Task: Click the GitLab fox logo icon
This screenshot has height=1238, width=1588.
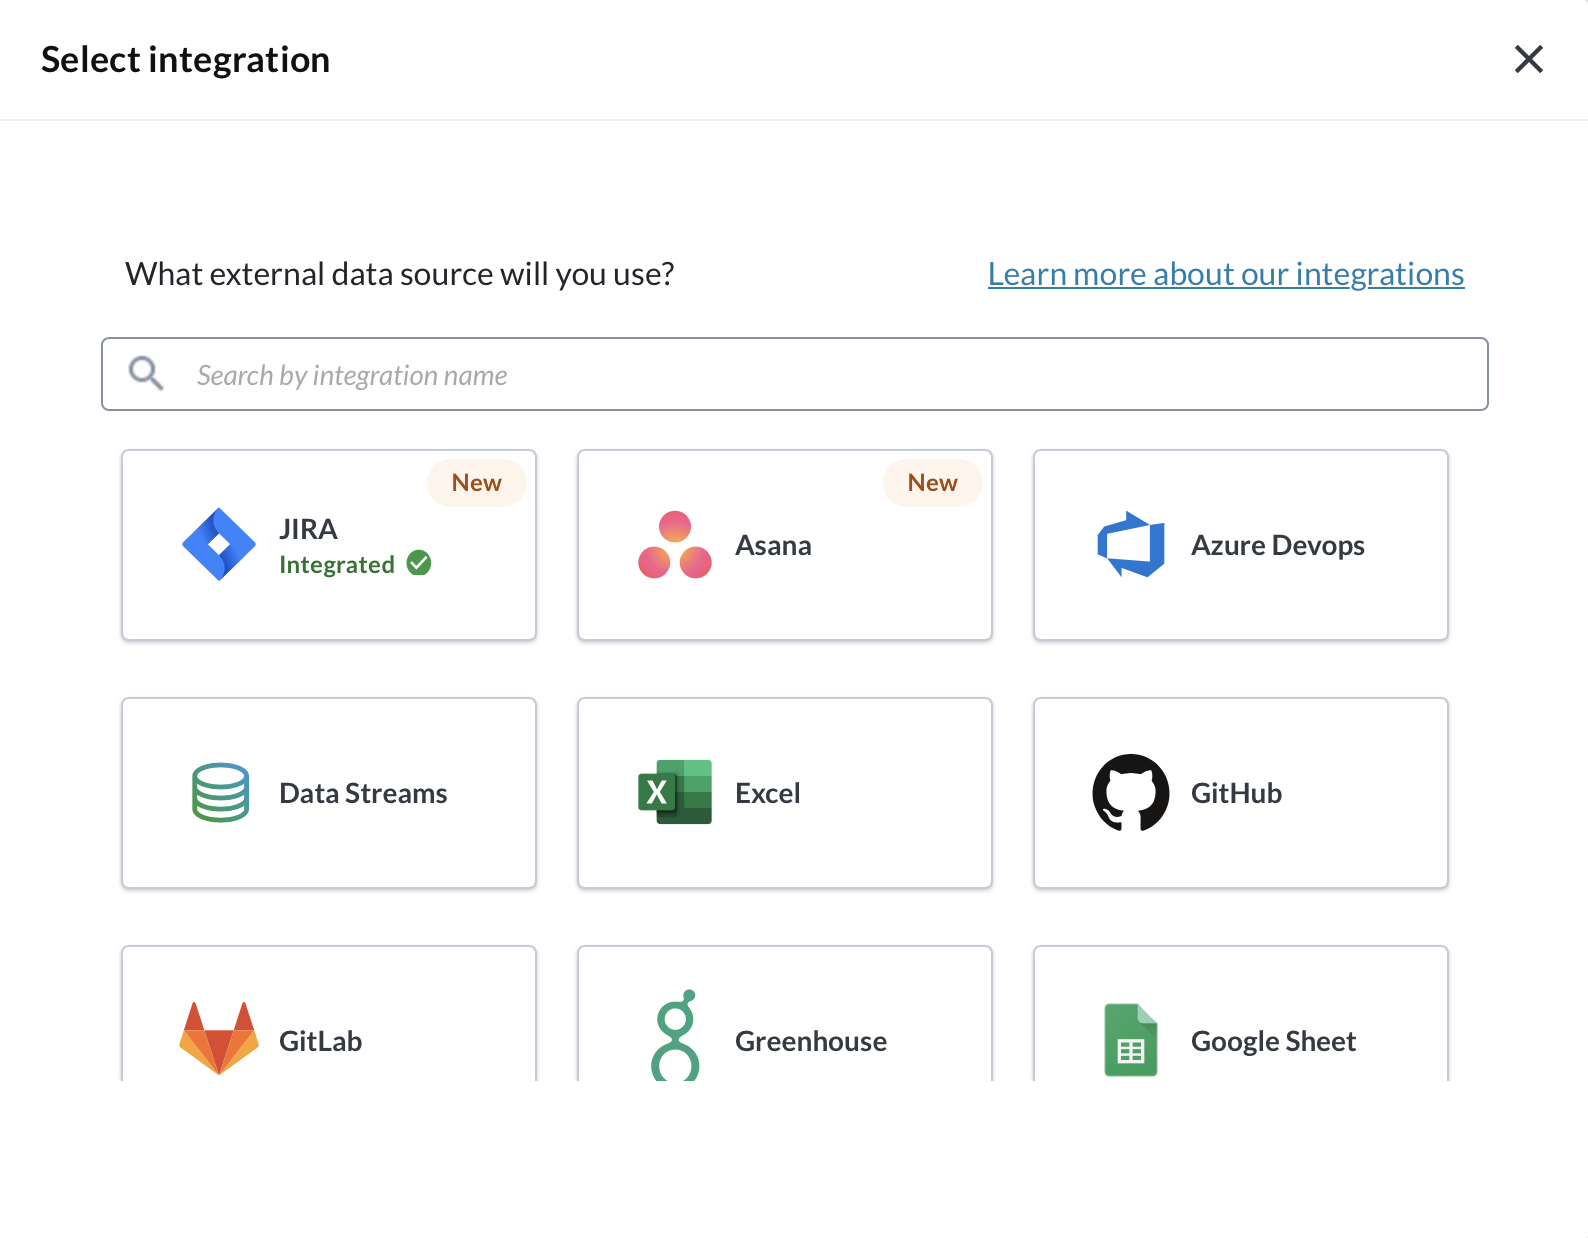Action: (219, 1038)
